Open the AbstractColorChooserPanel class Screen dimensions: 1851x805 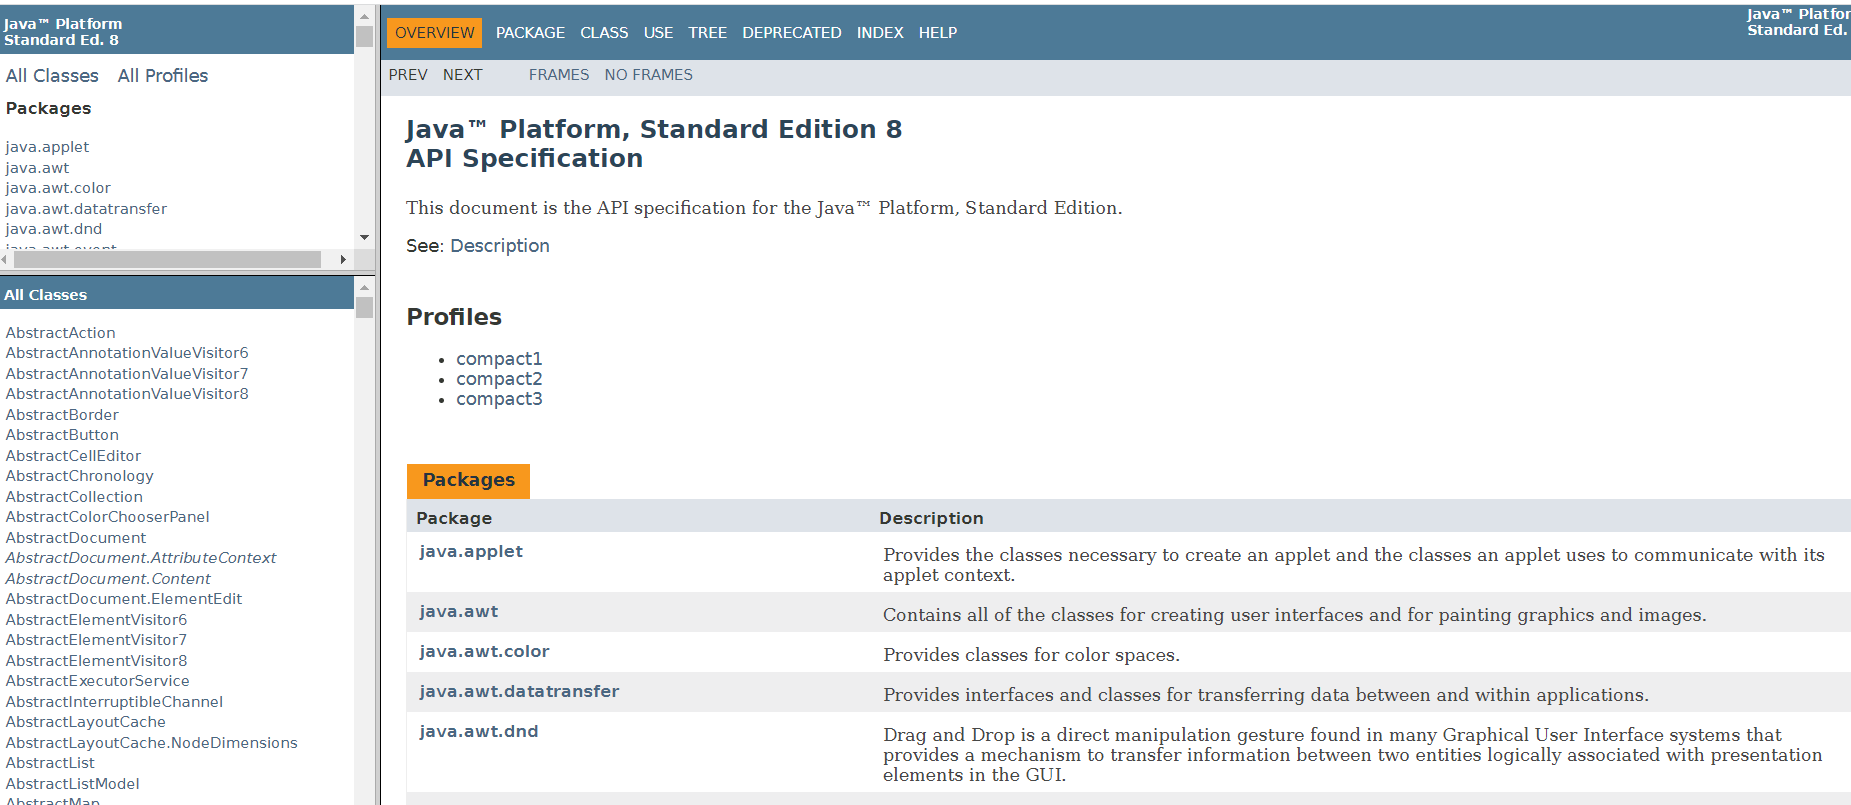(108, 517)
